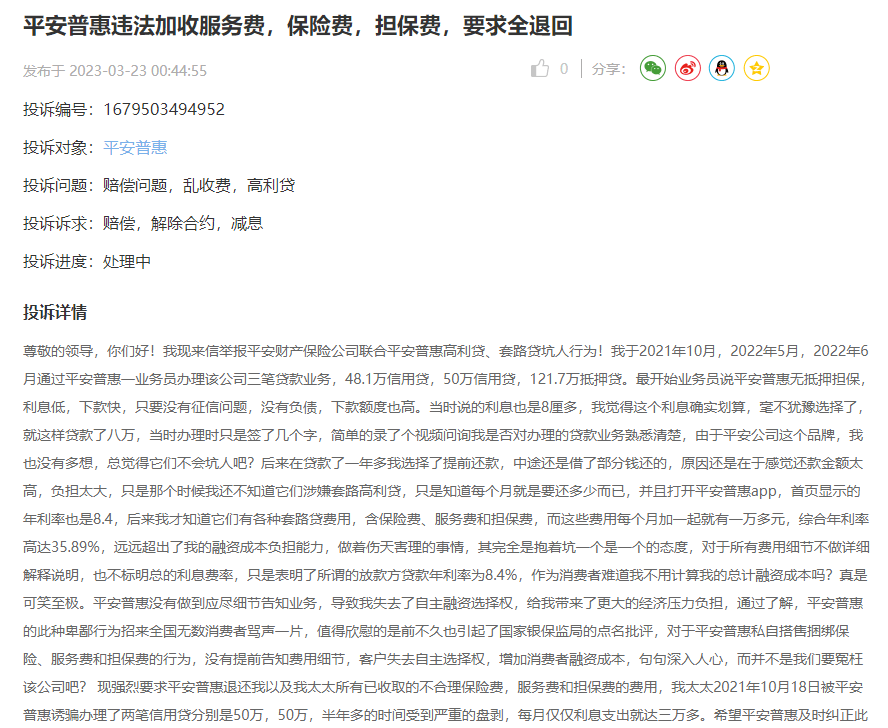Click complaint number 1679503494952
The image size is (888, 728).
164,109
